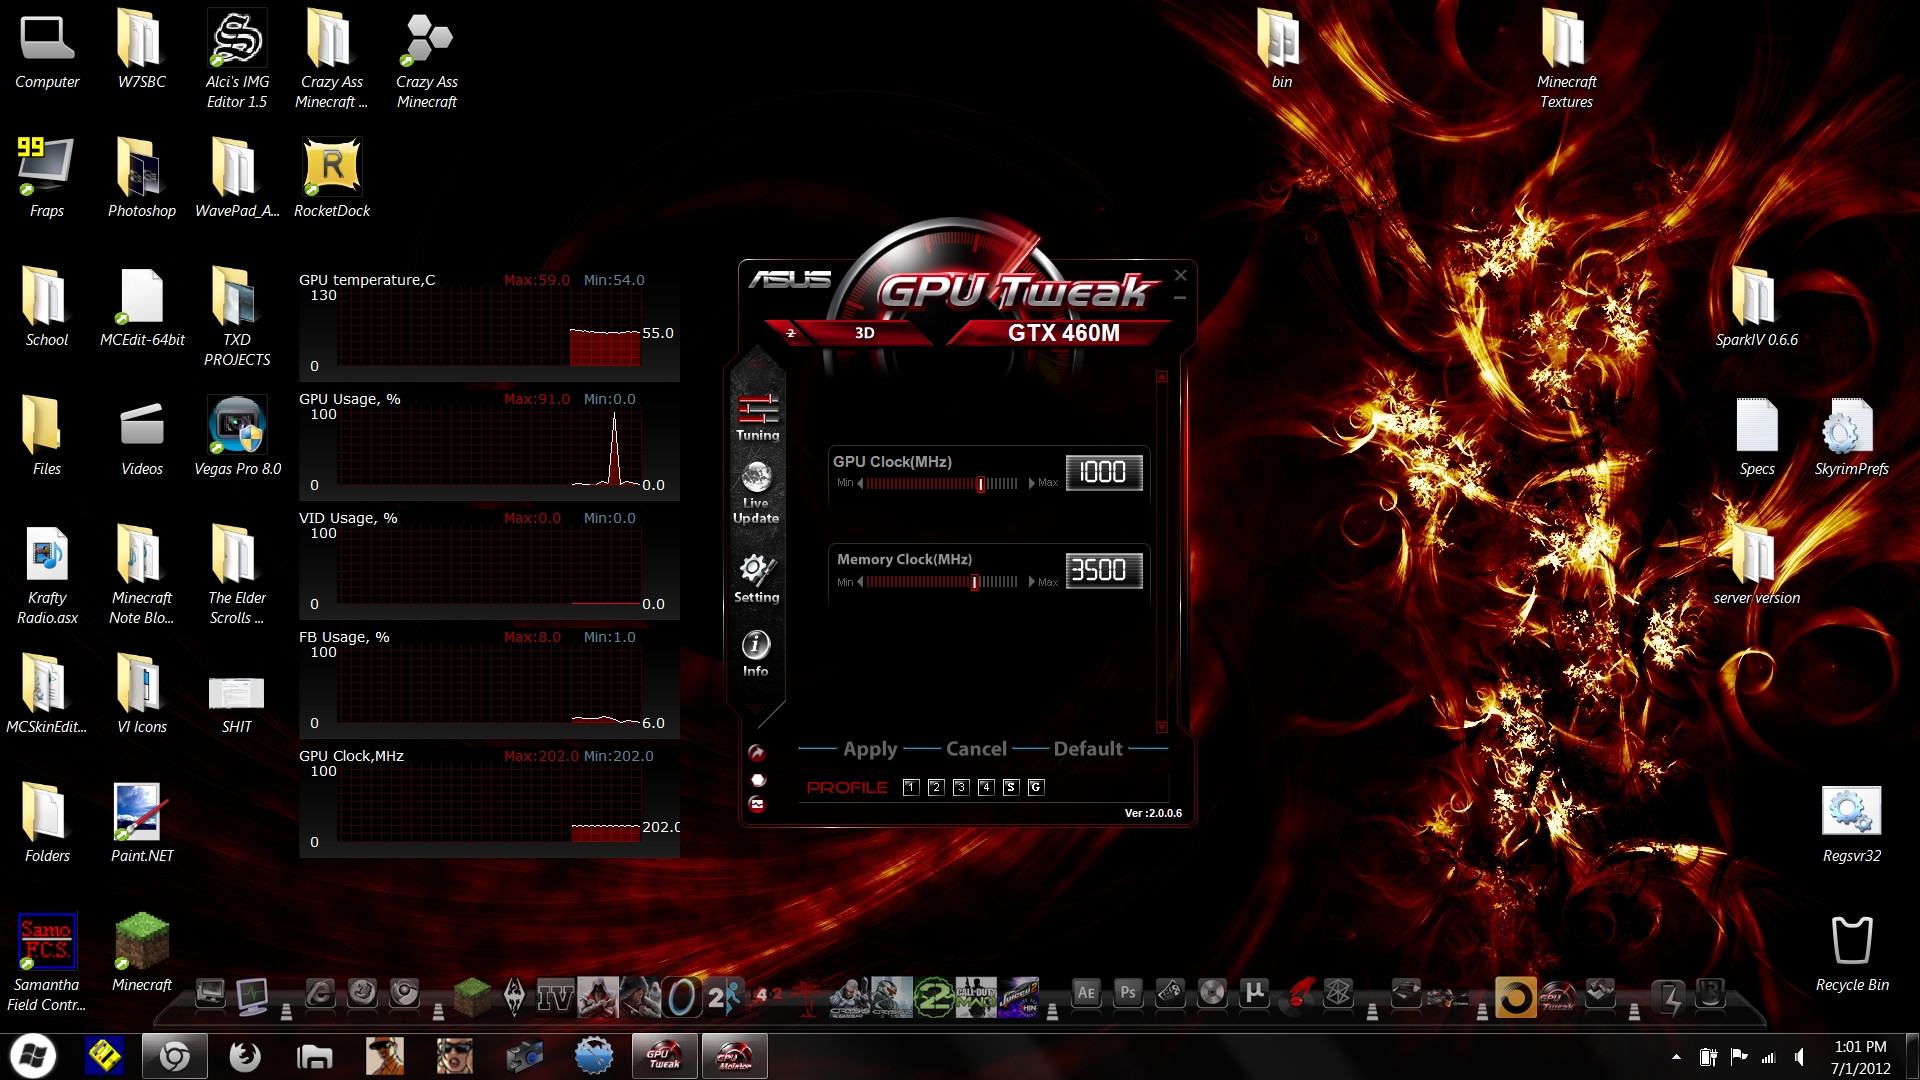The width and height of the screenshot is (1920, 1080).
Task: Select the Recycle Bin desktop icon
Action: [1852, 953]
